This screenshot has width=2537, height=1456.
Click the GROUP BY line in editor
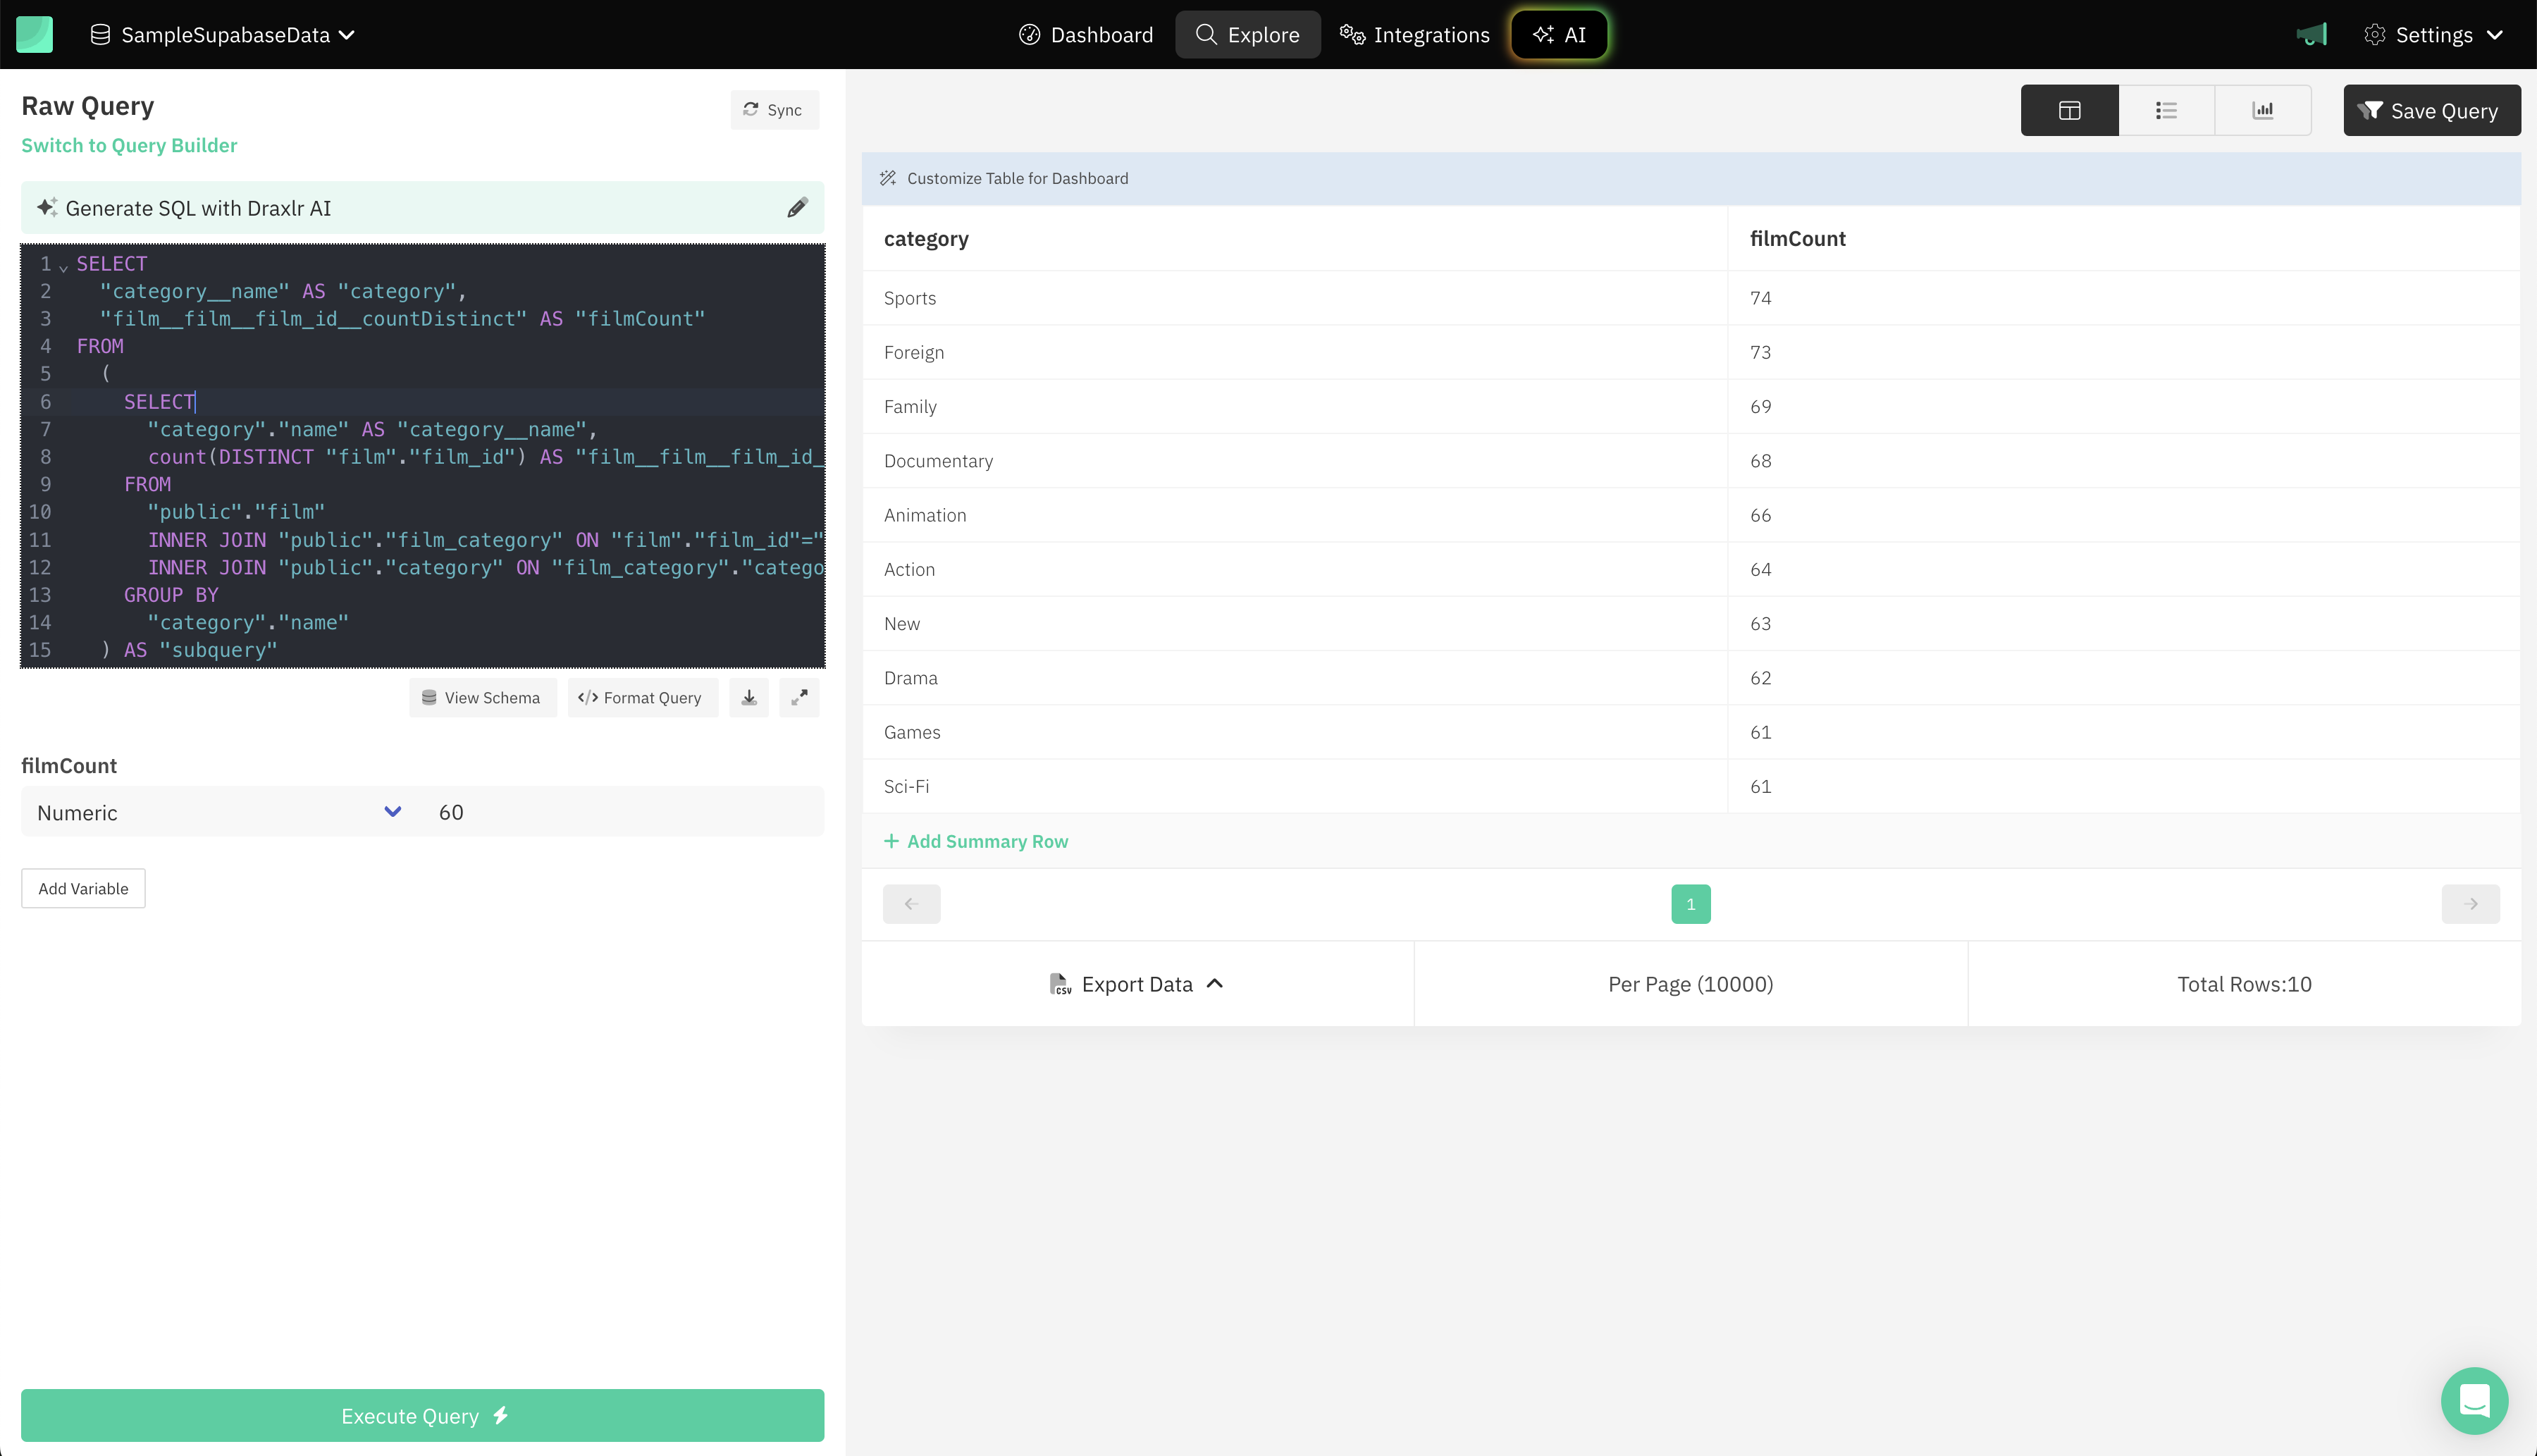click(171, 595)
